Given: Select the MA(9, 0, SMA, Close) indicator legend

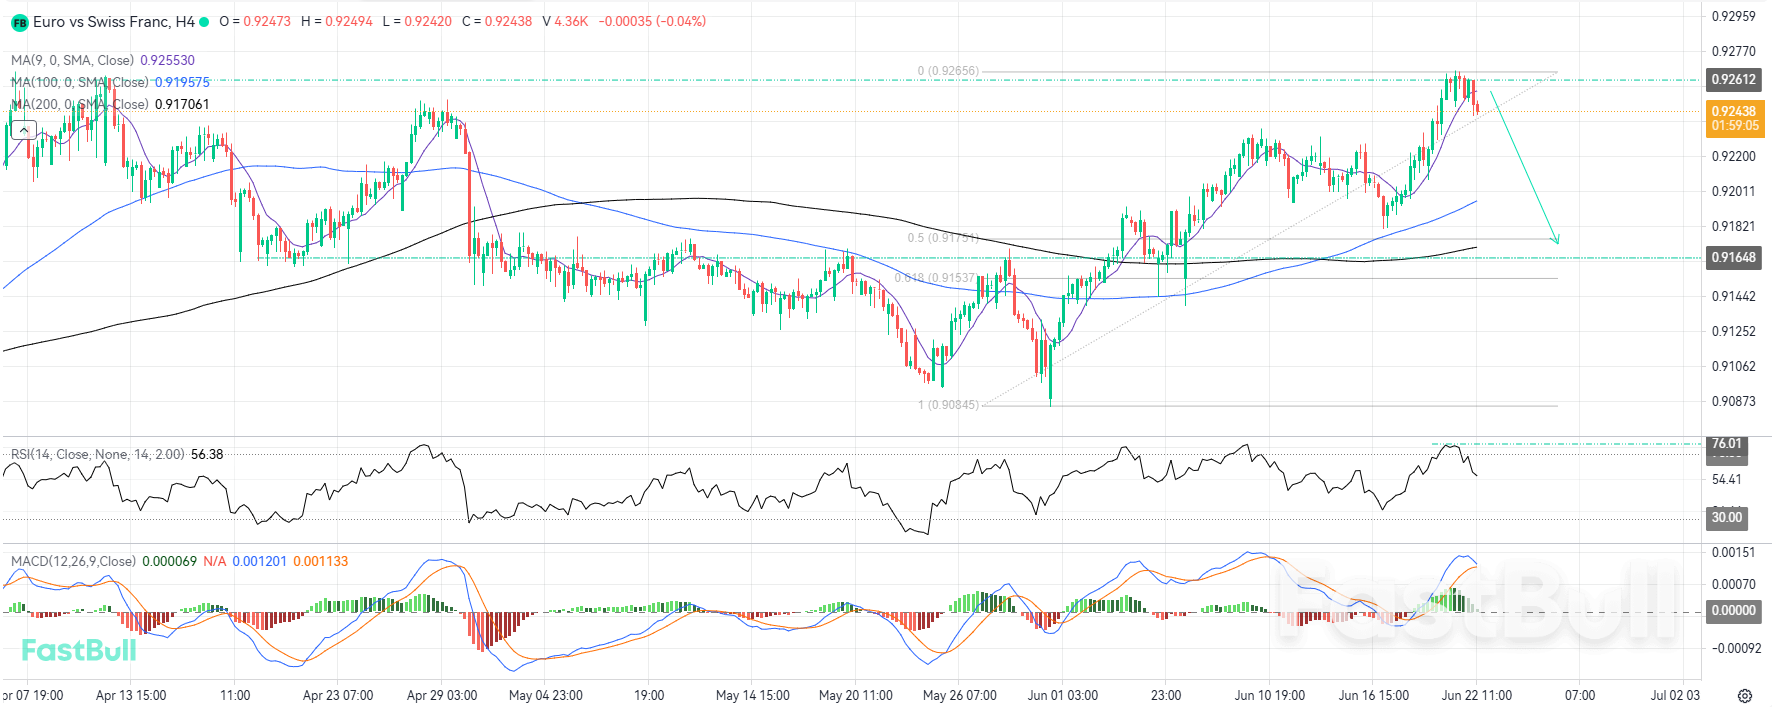Looking at the screenshot, I should [x=103, y=60].
